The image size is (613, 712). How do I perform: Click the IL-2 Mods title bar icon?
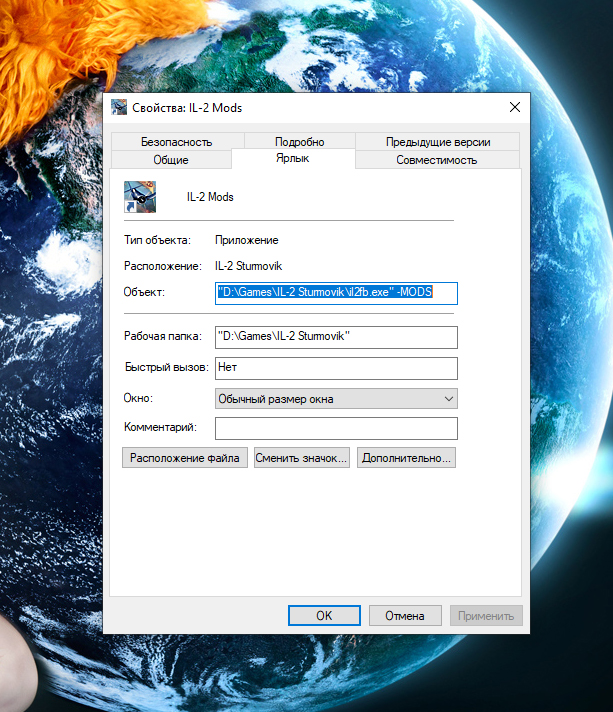click(119, 107)
